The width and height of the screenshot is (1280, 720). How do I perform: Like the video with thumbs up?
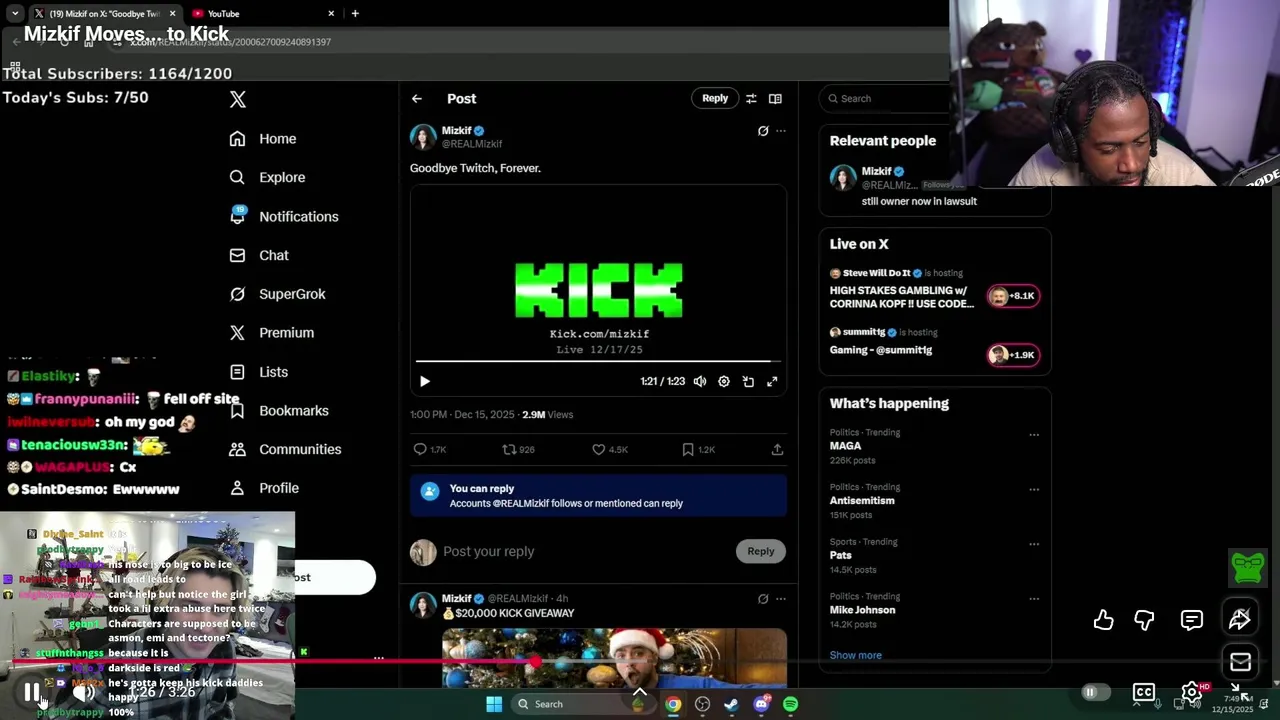pyautogui.click(x=1103, y=620)
